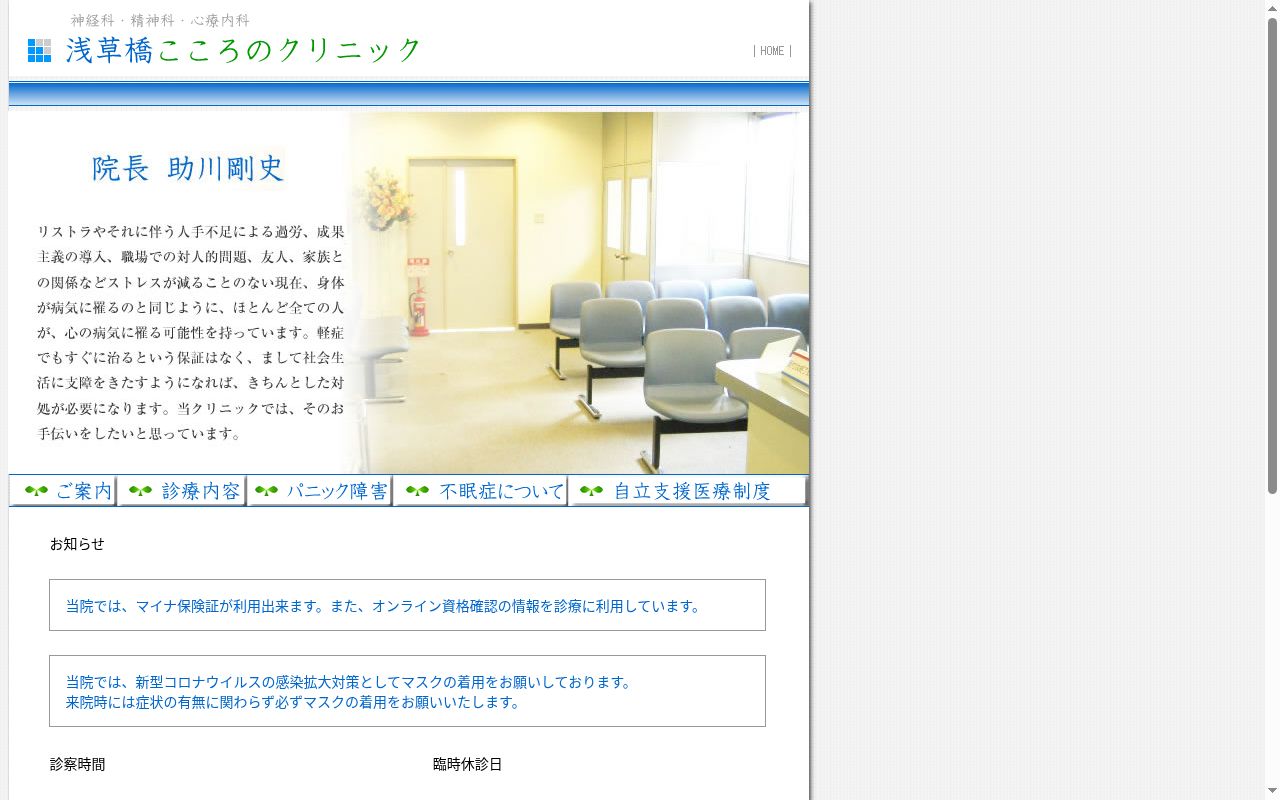
Task: Click the 診察時間 heading
Action: pyautogui.click(x=77, y=764)
